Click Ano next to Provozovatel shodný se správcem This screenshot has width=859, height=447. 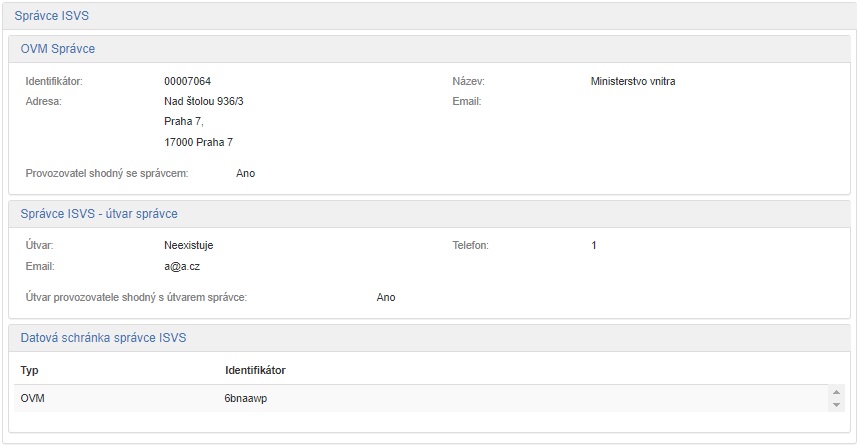pyautogui.click(x=245, y=173)
